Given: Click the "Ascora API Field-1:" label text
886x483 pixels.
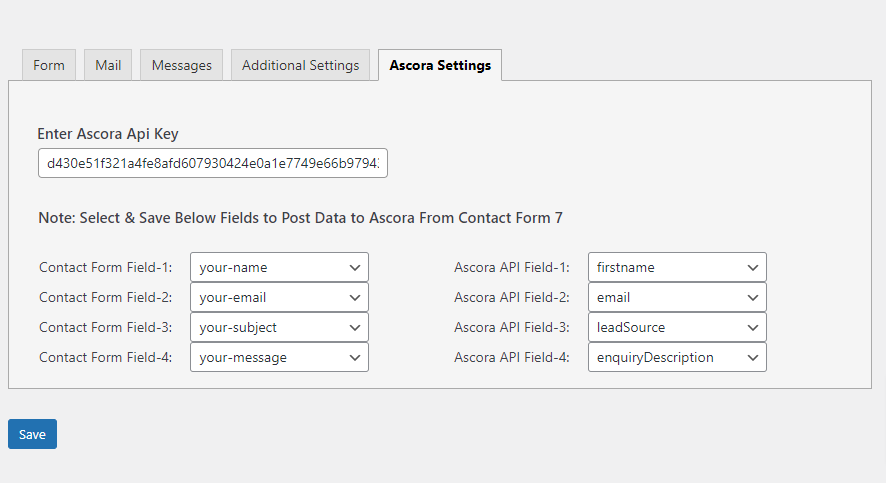Looking at the screenshot, I should point(511,268).
